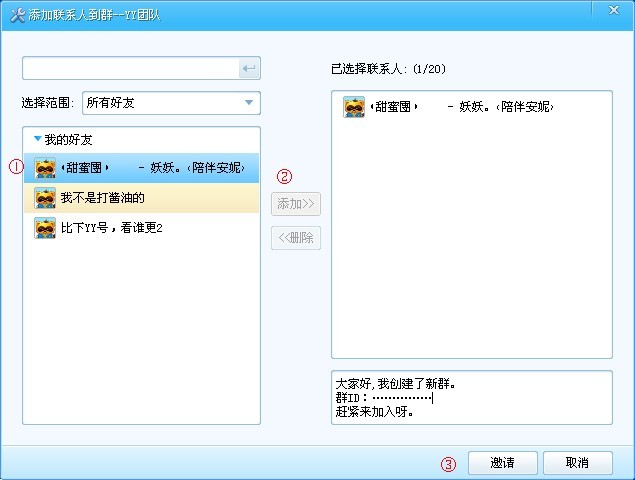
Task: Click the <<删除 button
Action: (296, 238)
